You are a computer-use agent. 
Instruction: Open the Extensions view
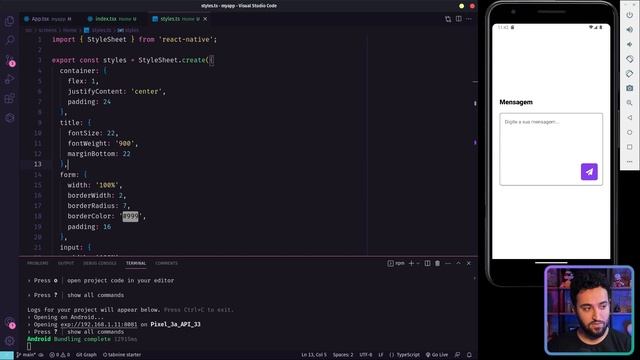point(9,98)
